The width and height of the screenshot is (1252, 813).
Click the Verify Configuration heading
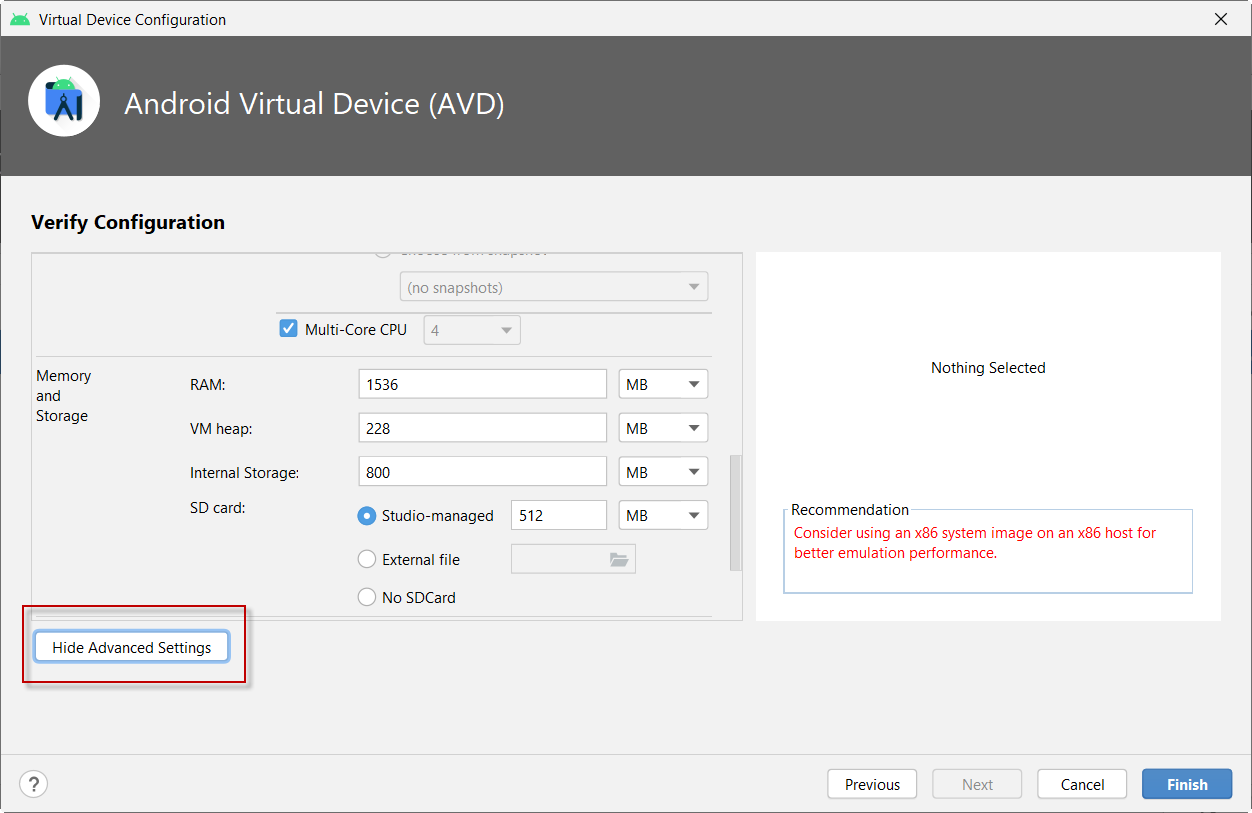click(128, 222)
